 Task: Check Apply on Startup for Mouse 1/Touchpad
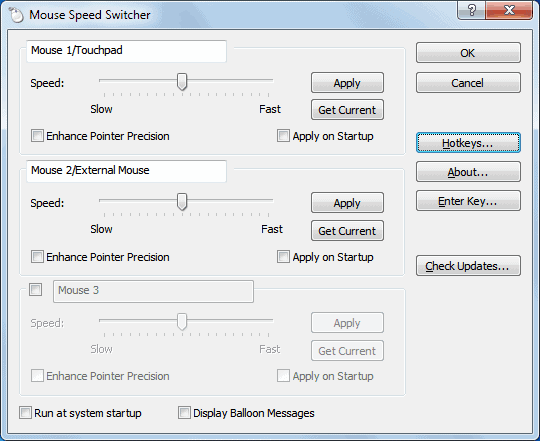pos(283,136)
